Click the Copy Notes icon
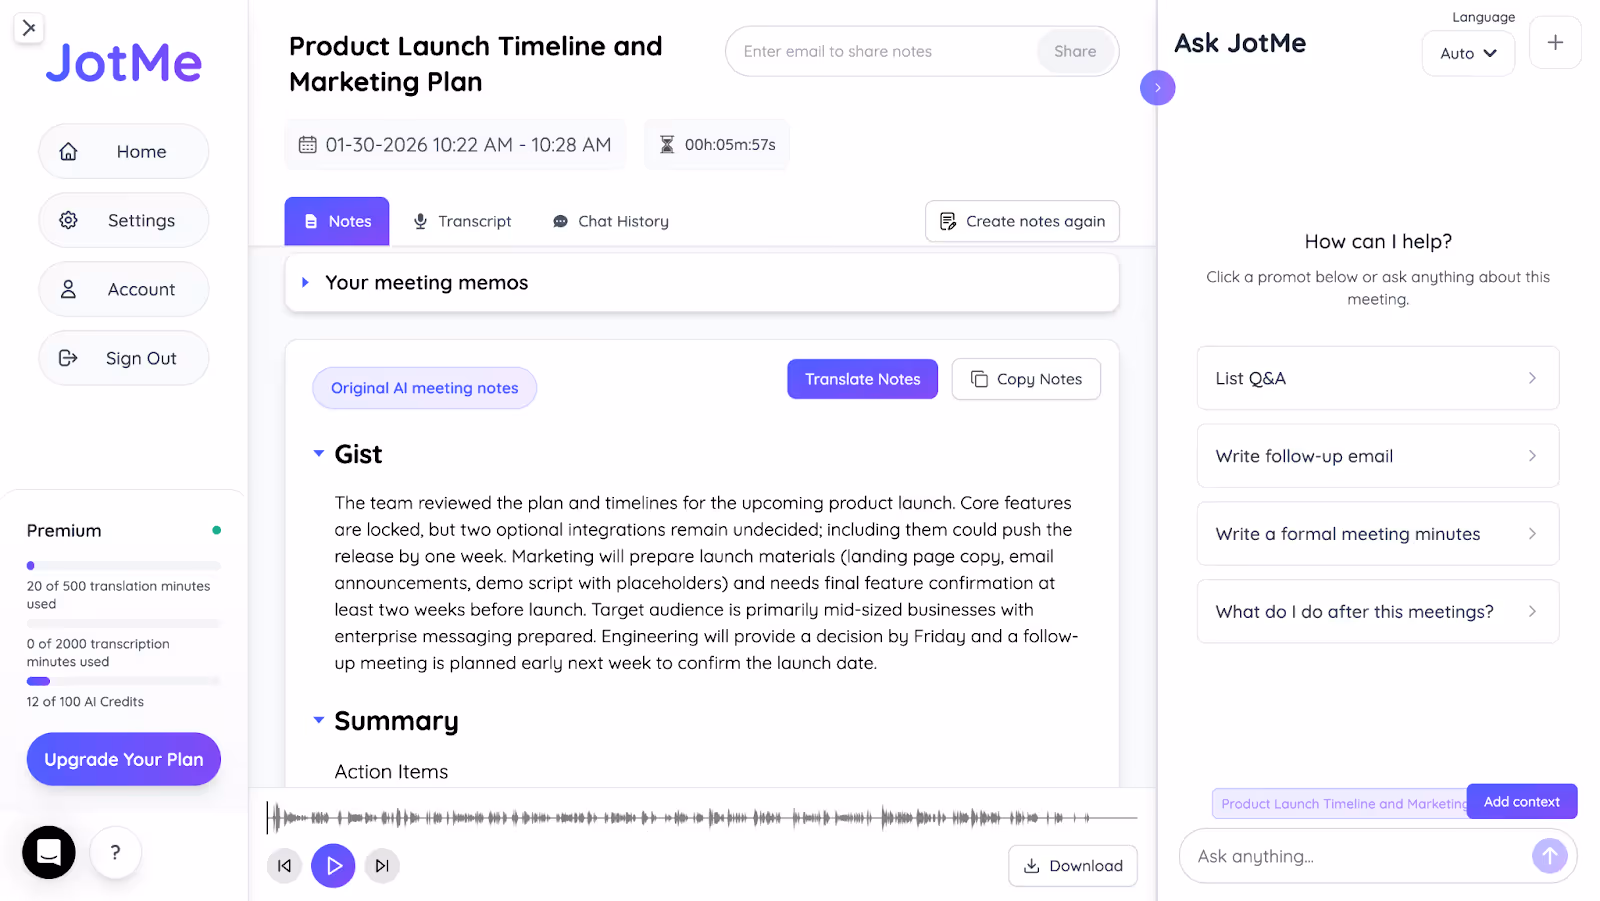 tap(980, 379)
